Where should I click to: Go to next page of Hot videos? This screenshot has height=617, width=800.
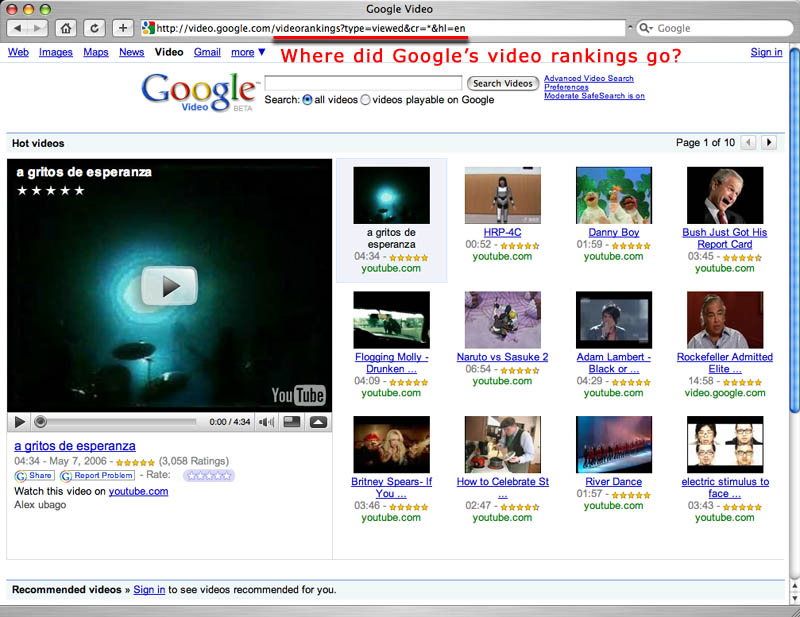pos(769,142)
